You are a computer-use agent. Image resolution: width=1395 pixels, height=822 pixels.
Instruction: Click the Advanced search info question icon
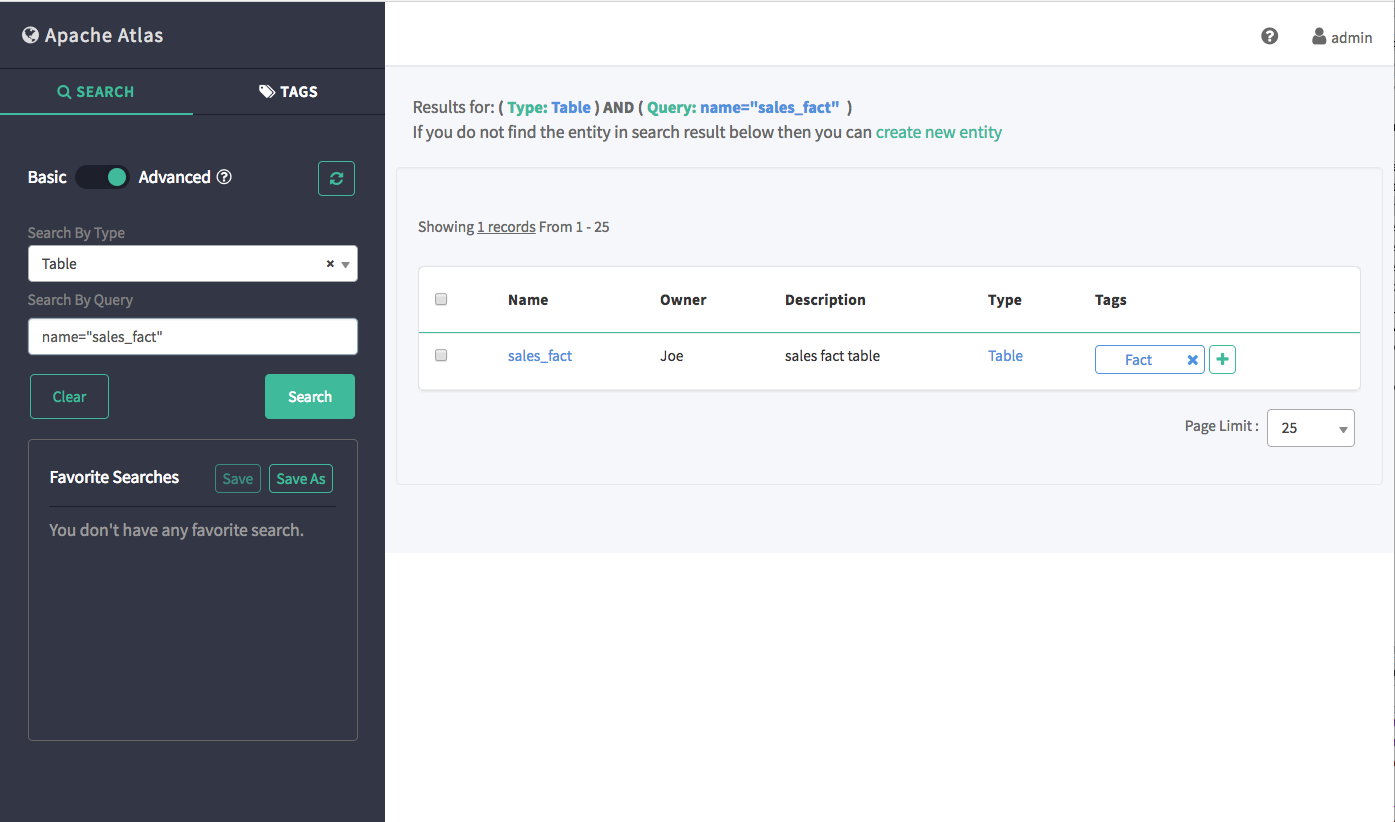224,177
